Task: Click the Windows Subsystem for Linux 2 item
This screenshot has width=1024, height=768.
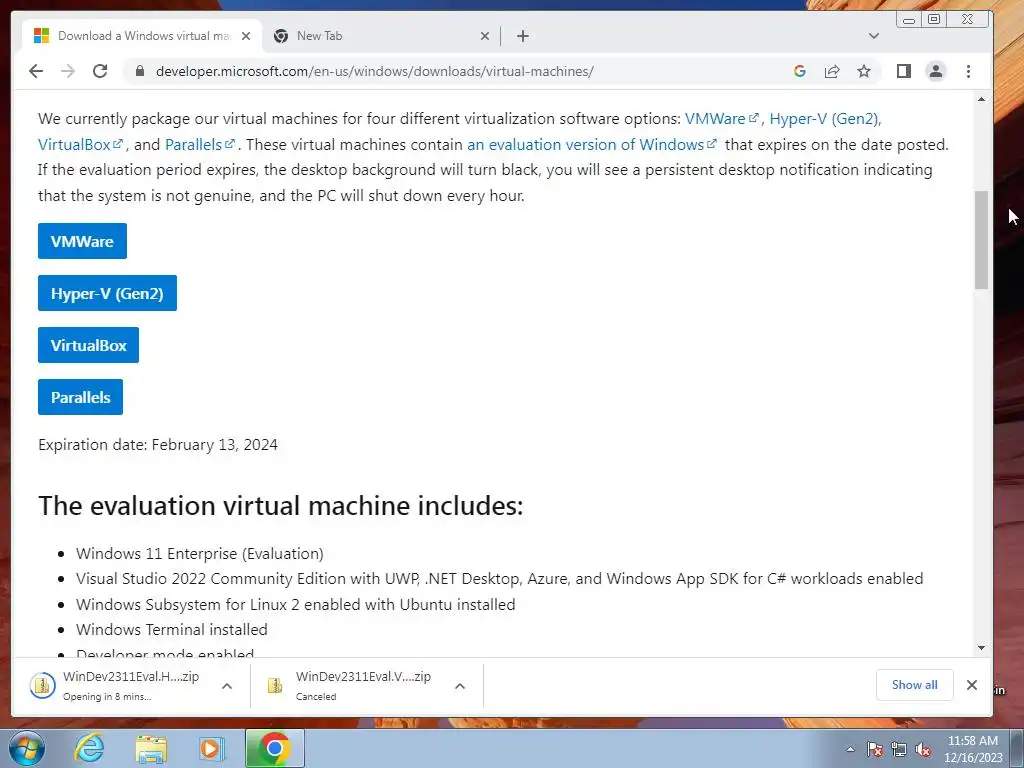Action: pyautogui.click(x=296, y=604)
